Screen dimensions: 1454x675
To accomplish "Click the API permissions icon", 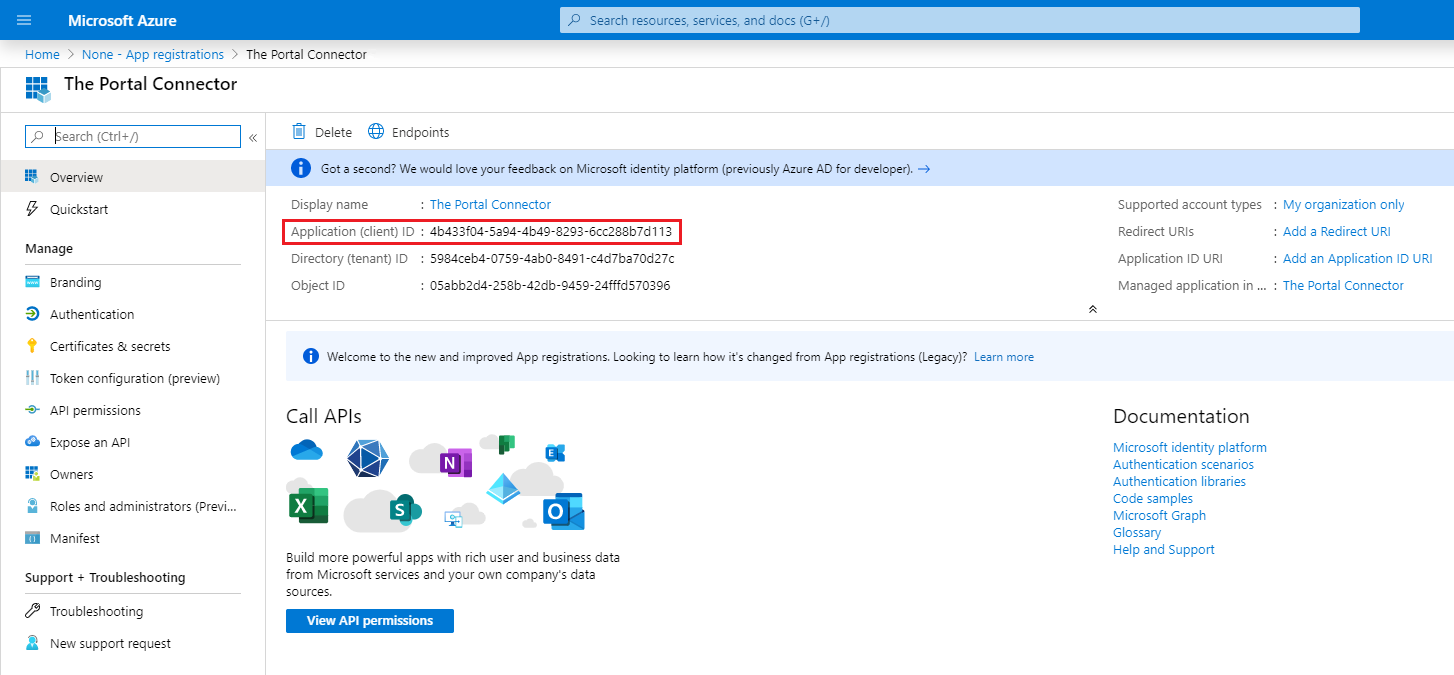I will pyautogui.click(x=32, y=410).
